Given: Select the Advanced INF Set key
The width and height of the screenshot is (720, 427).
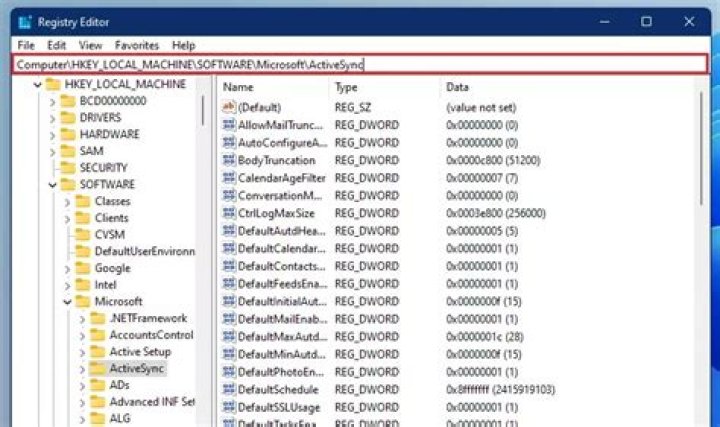Looking at the screenshot, I should (152, 402).
